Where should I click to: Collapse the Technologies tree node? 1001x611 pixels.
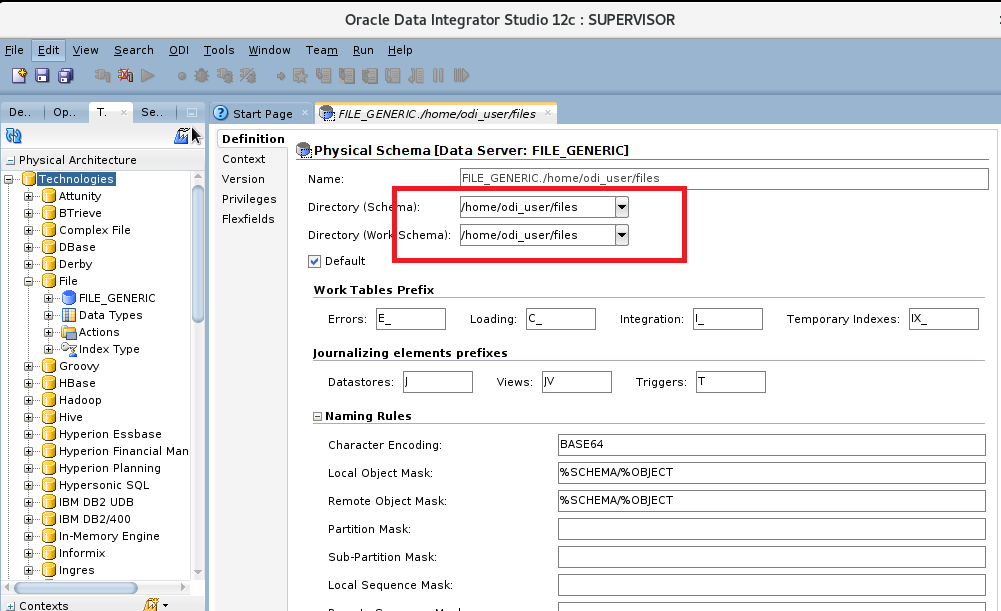pyautogui.click(x=9, y=179)
